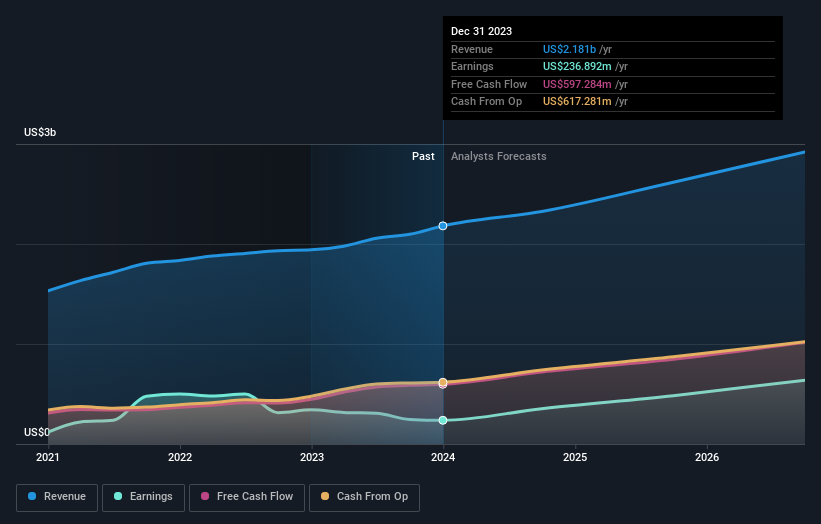Click the 2026 x-axis label
Image resolution: width=821 pixels, height=524 pixels.
pyautogui.click(x=707, y=457)
